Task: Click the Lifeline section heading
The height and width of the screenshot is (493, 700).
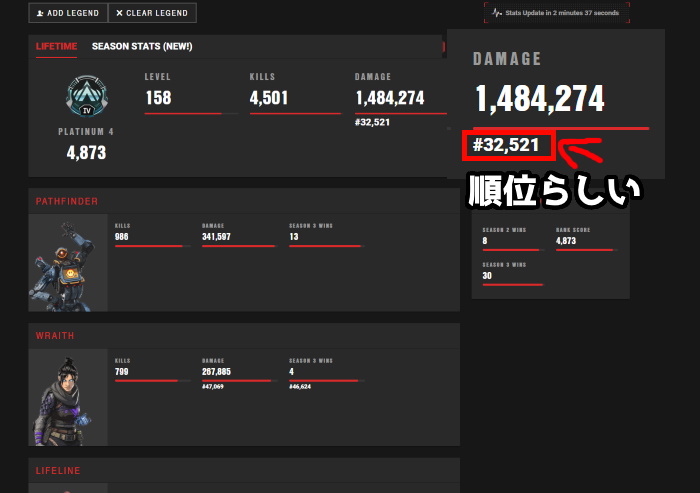Action: pos(58,471)
